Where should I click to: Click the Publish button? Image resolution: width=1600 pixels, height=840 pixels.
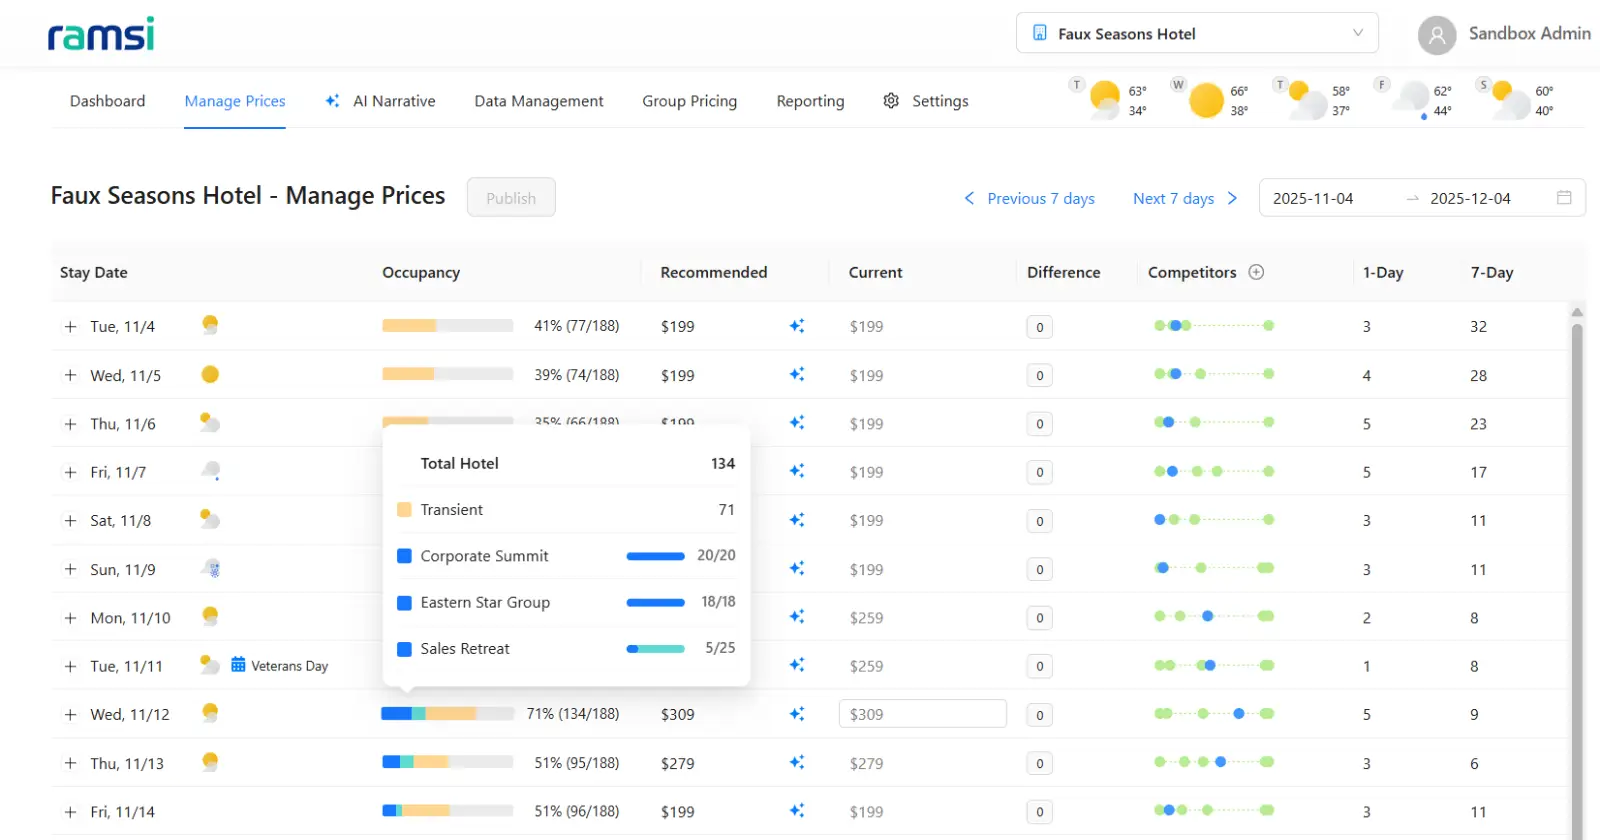pos(511,198)
